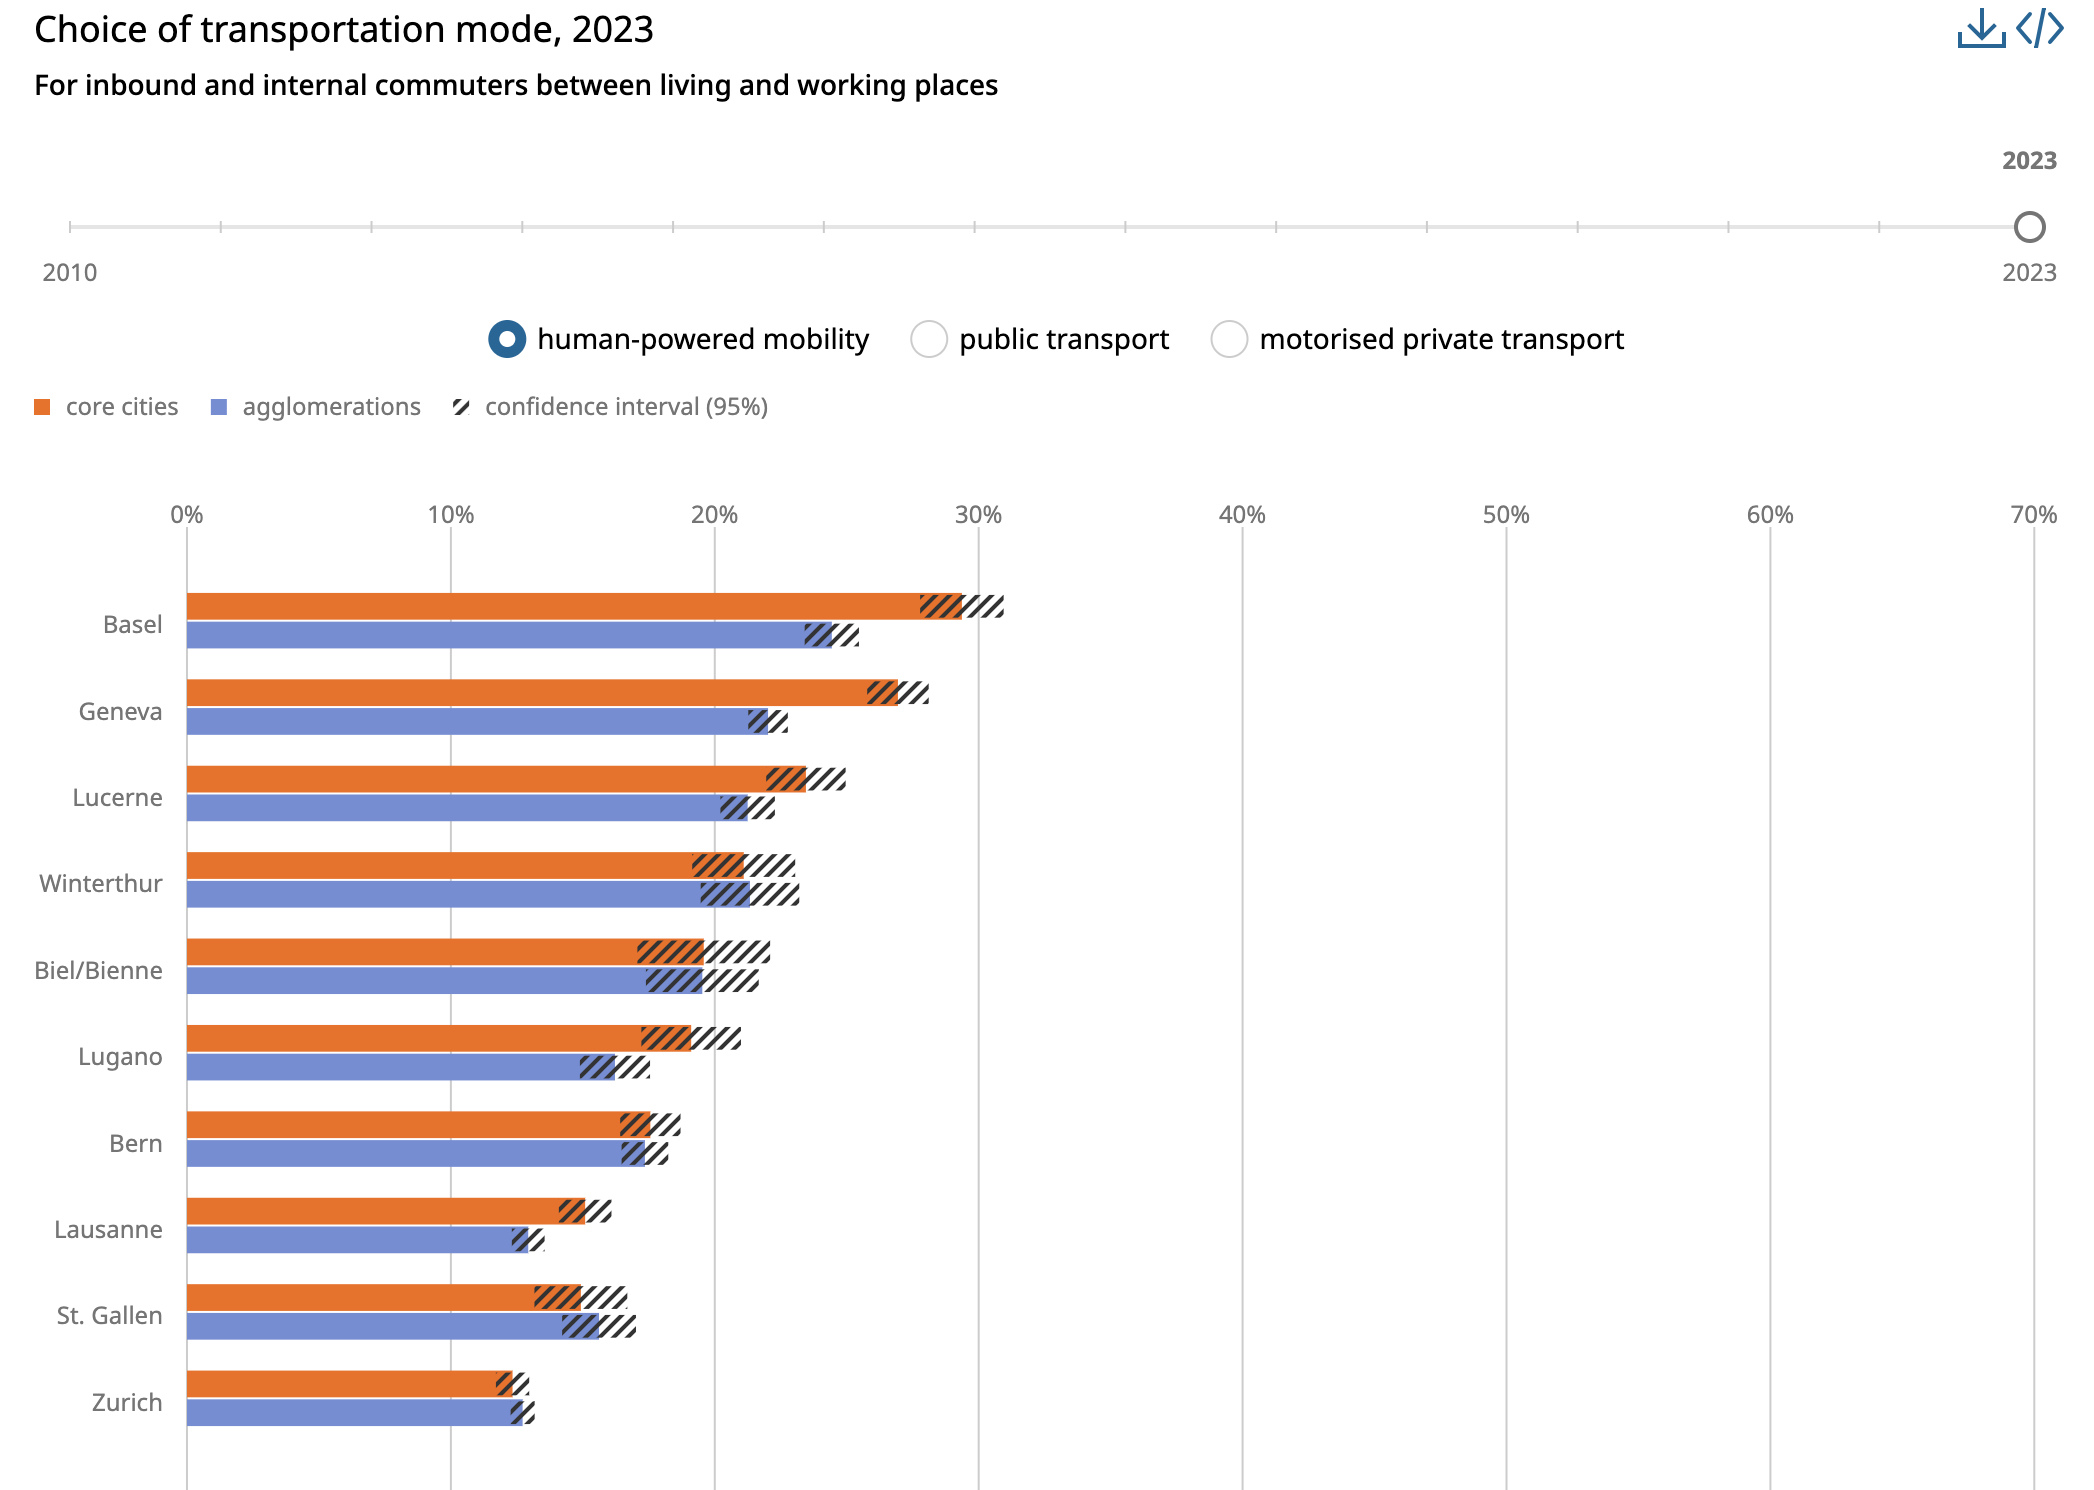Click the 2010 start of timeline

point(70,227)
